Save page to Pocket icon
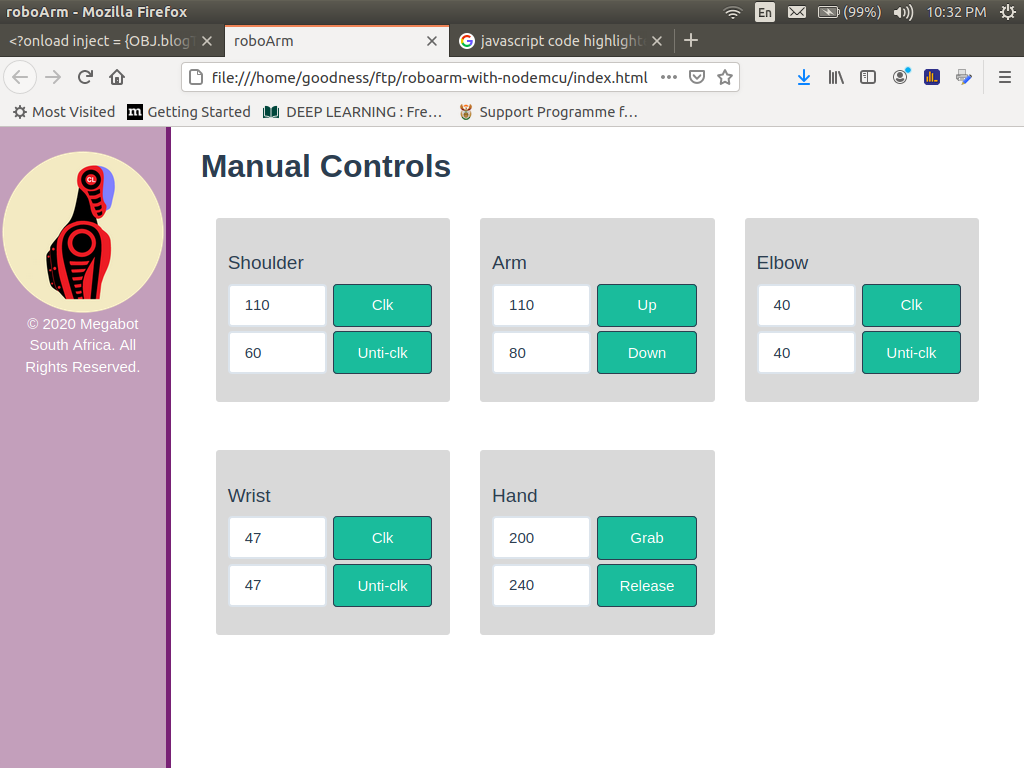 (x=698, y=77)
